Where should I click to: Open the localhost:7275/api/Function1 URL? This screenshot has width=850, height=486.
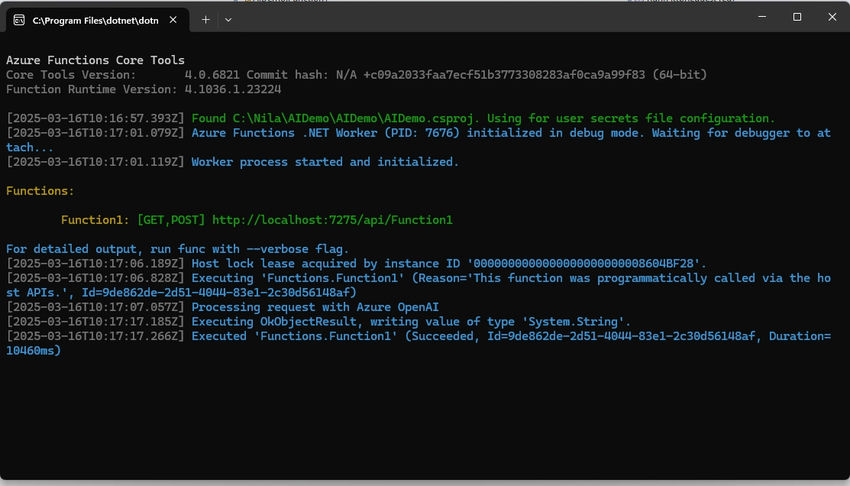click(x=332, y=220)
